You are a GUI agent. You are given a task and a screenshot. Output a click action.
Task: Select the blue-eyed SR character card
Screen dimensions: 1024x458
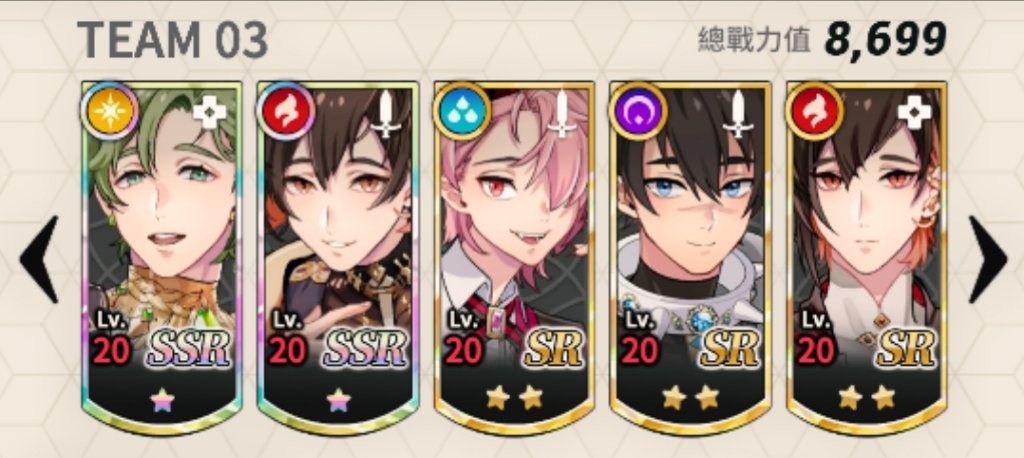pyautogui.click(x=691, y=258)
